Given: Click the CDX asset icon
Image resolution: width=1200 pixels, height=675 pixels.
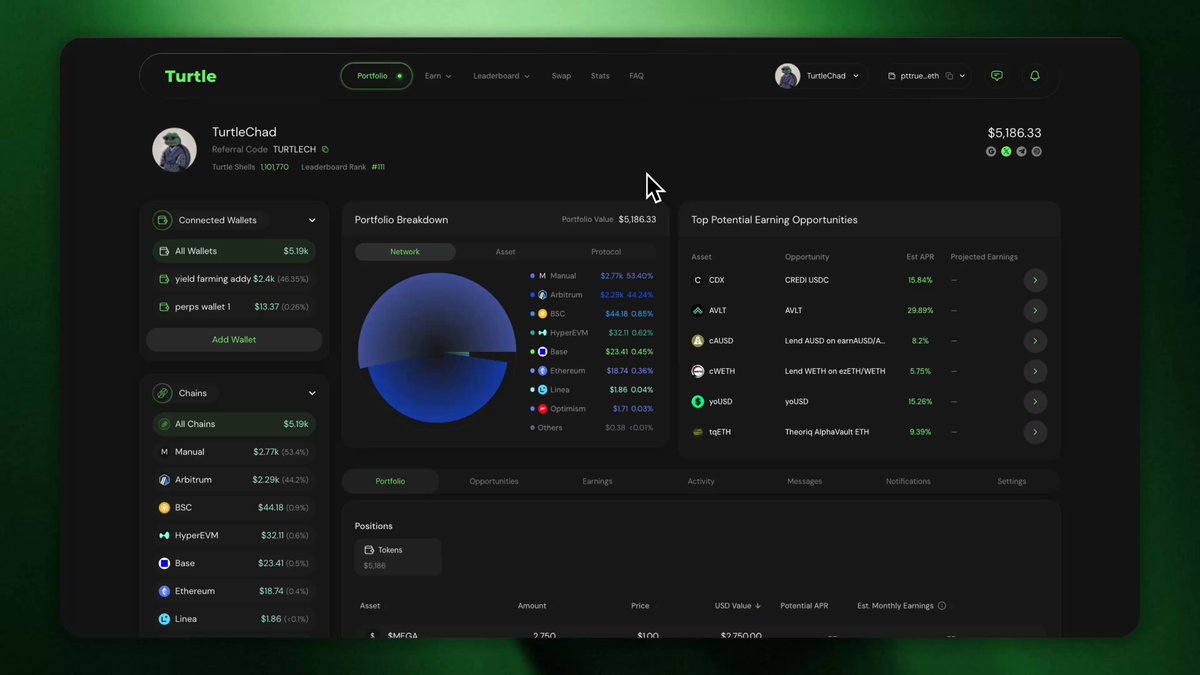Looking at the screenshot, I should [x=698, y=280].
